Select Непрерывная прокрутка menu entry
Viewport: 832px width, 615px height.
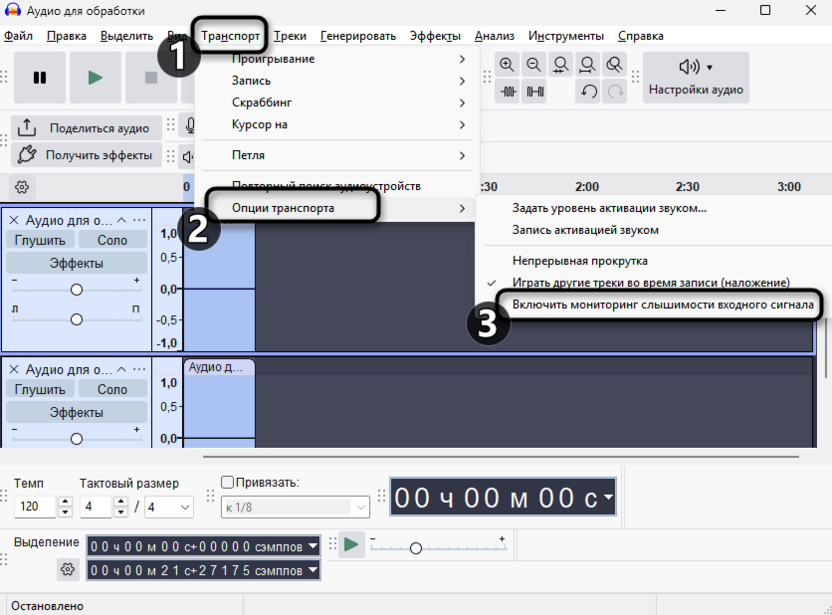[579, 261]
